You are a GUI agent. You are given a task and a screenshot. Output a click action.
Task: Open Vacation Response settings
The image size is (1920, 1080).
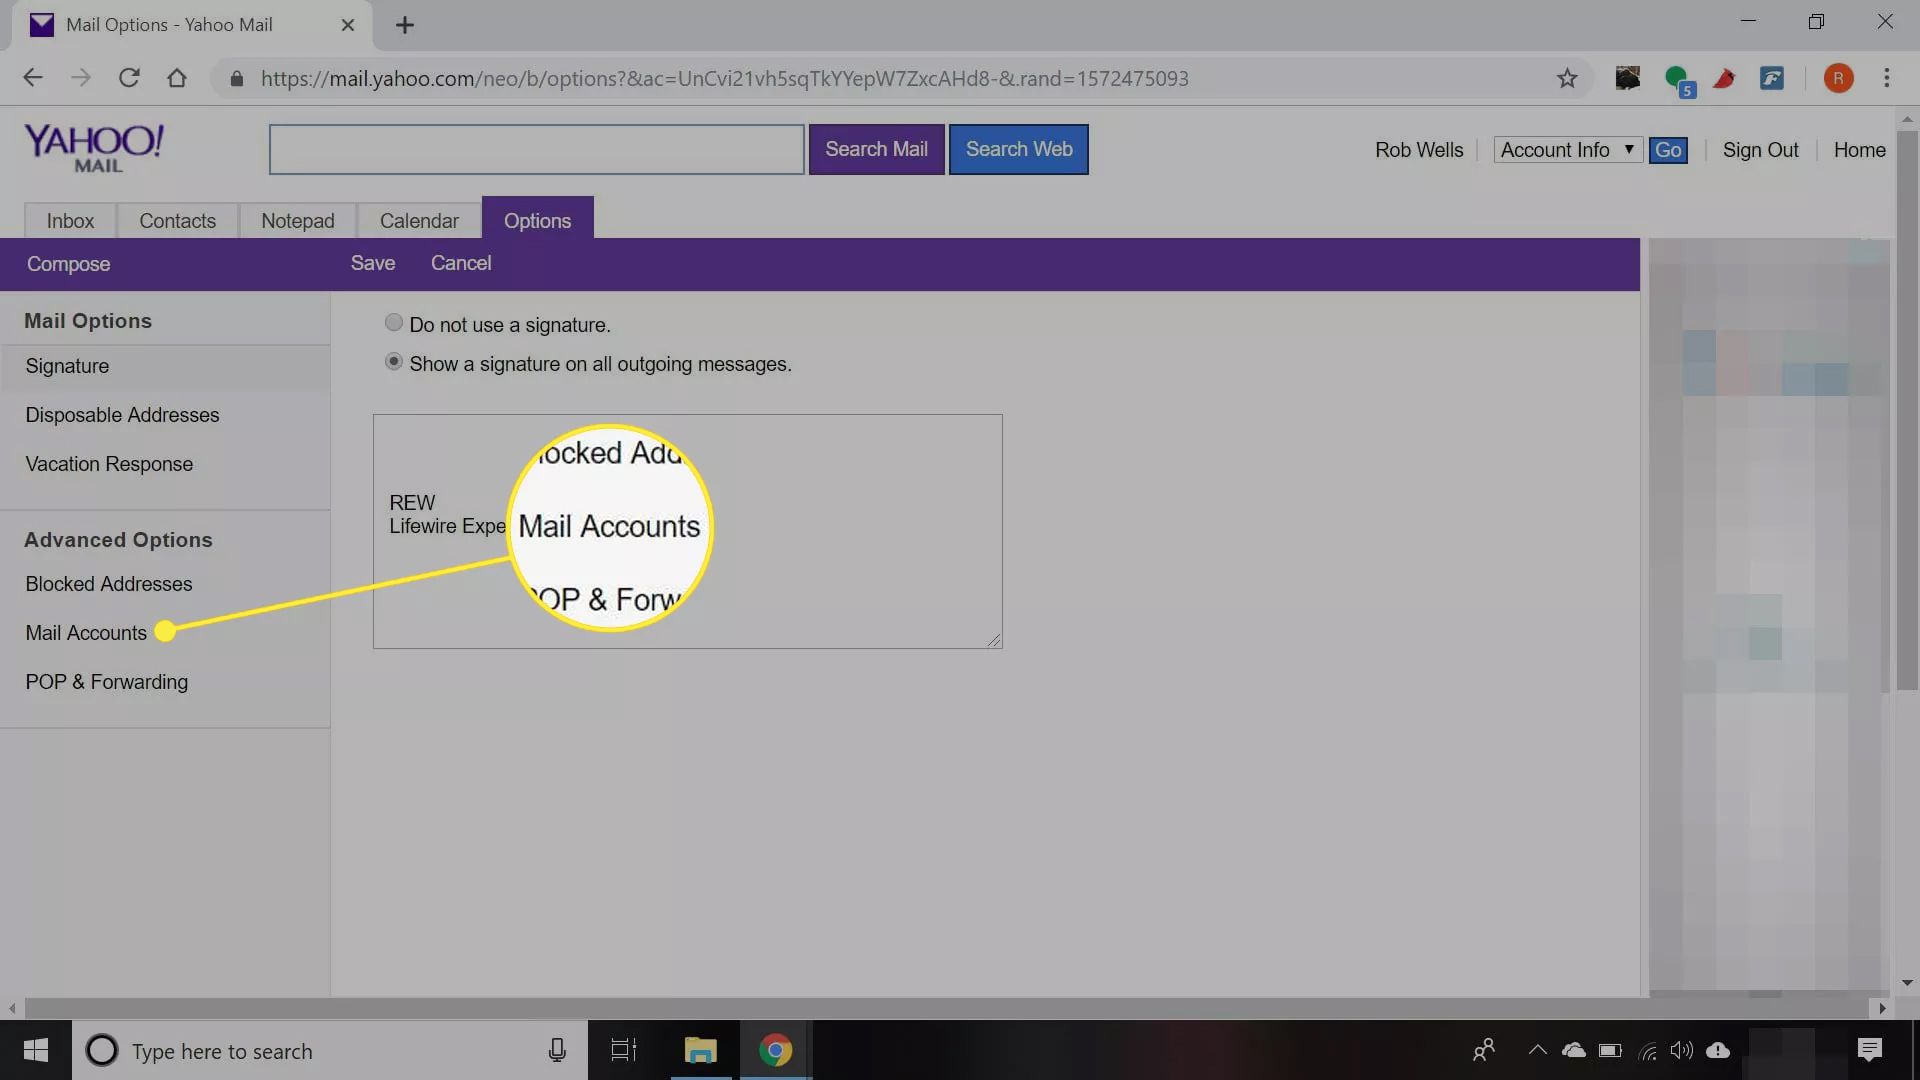click(x=109, y=464)
